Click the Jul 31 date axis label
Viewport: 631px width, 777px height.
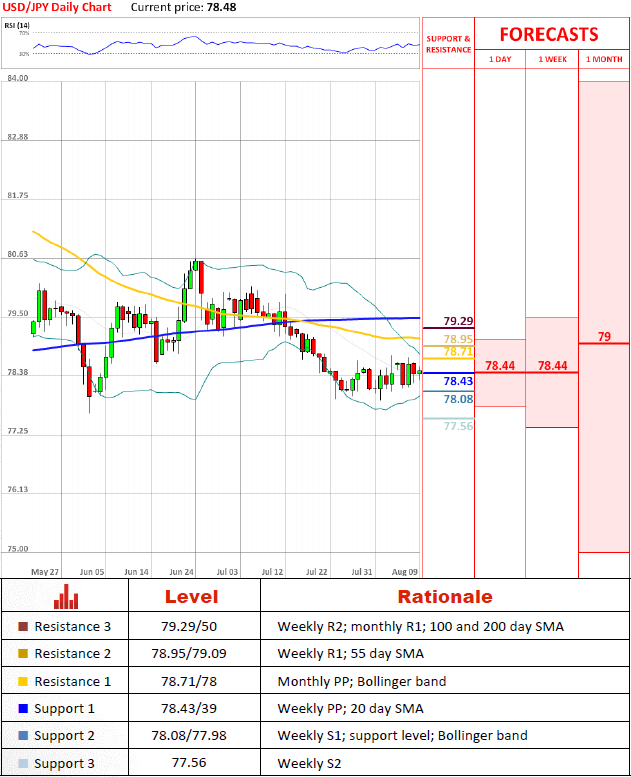point(361,572)
